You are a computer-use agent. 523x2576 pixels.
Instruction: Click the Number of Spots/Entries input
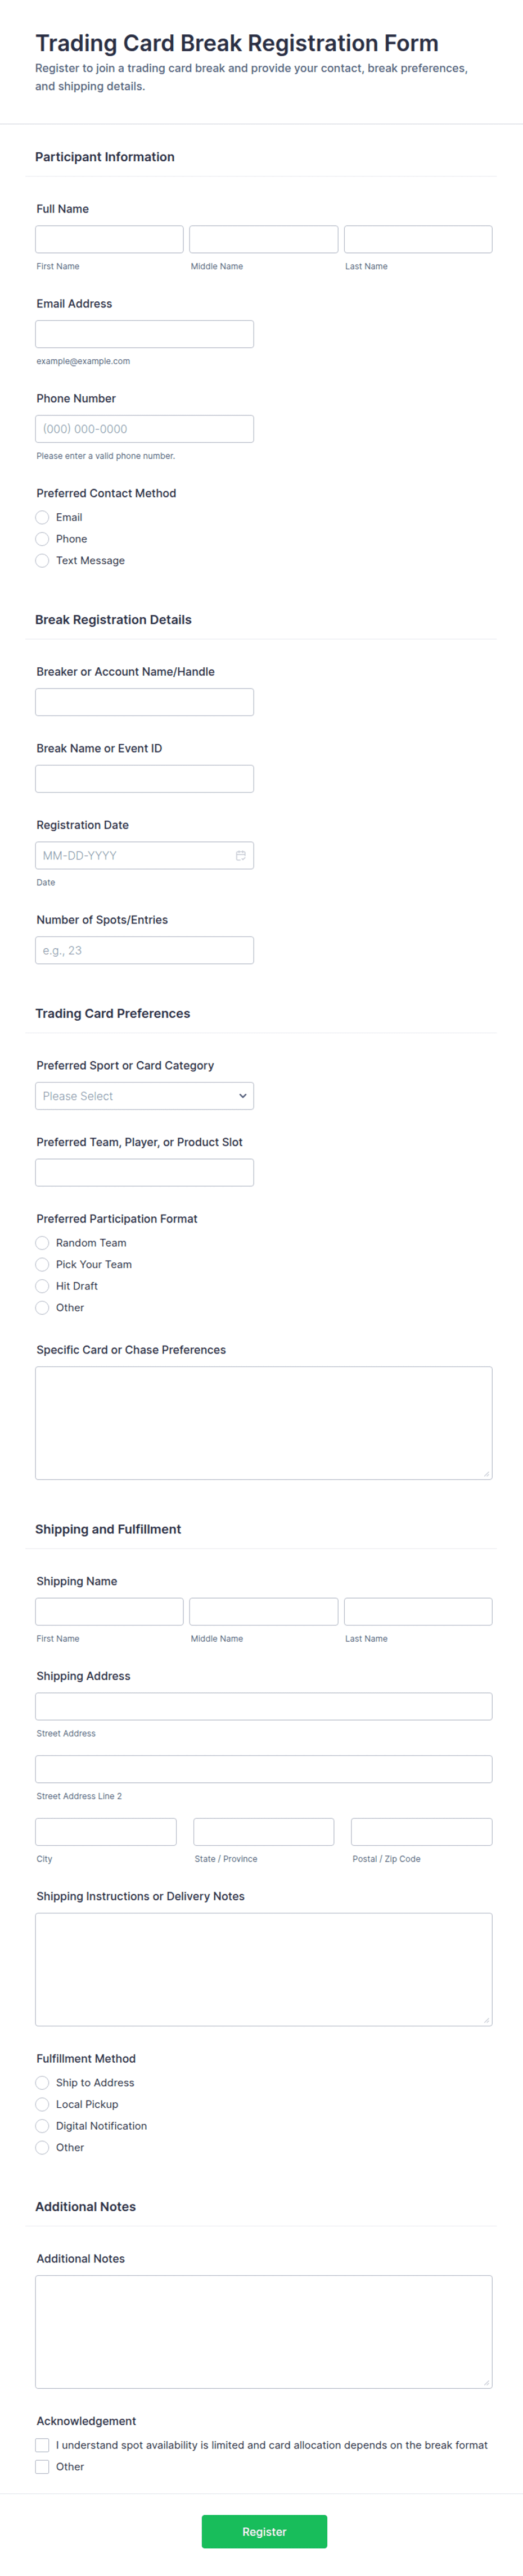pos(144,950)
